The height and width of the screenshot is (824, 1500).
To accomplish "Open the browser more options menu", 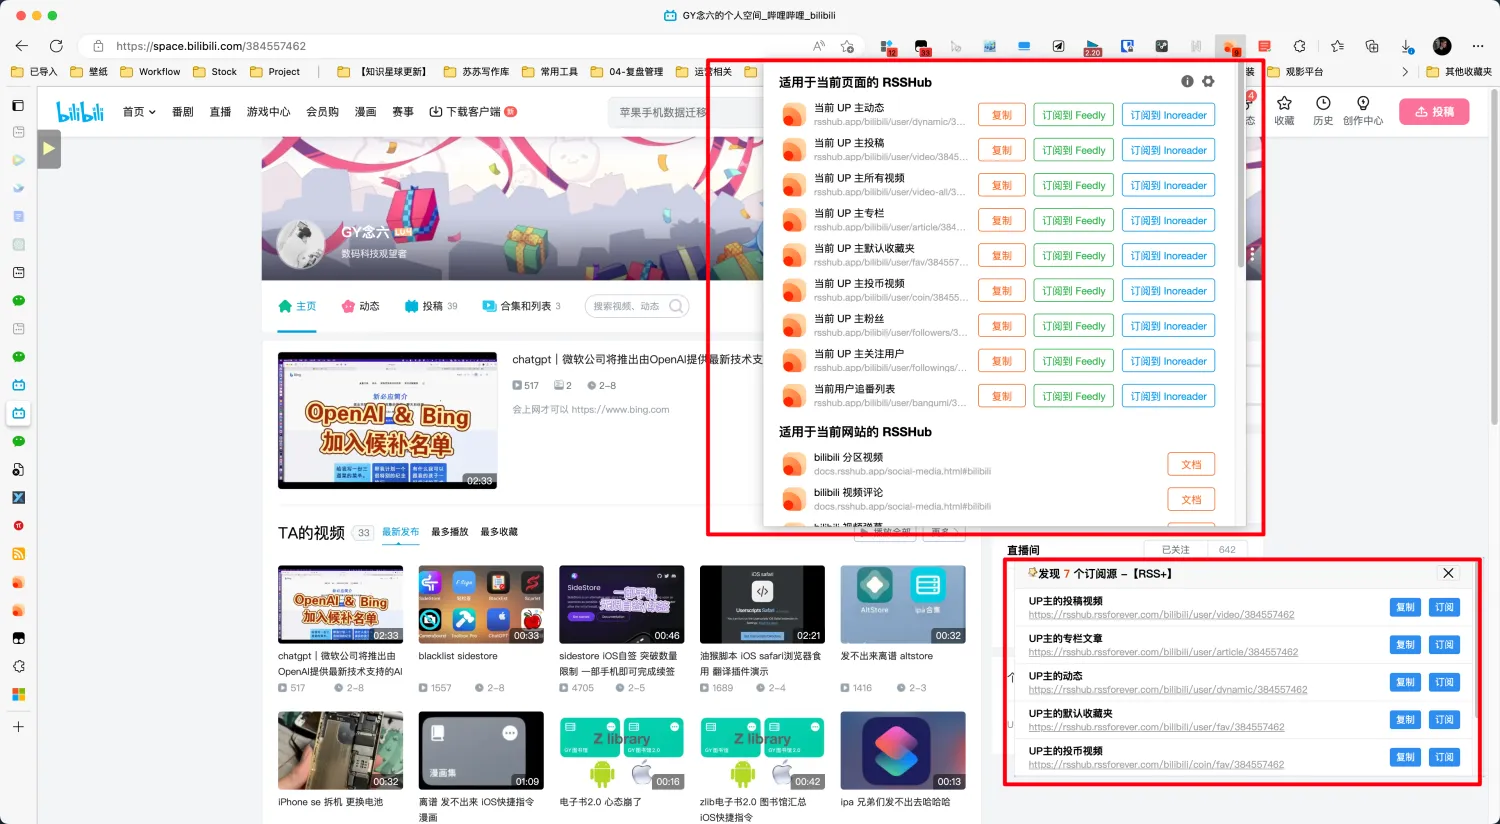I will [x=1477, y=46].
